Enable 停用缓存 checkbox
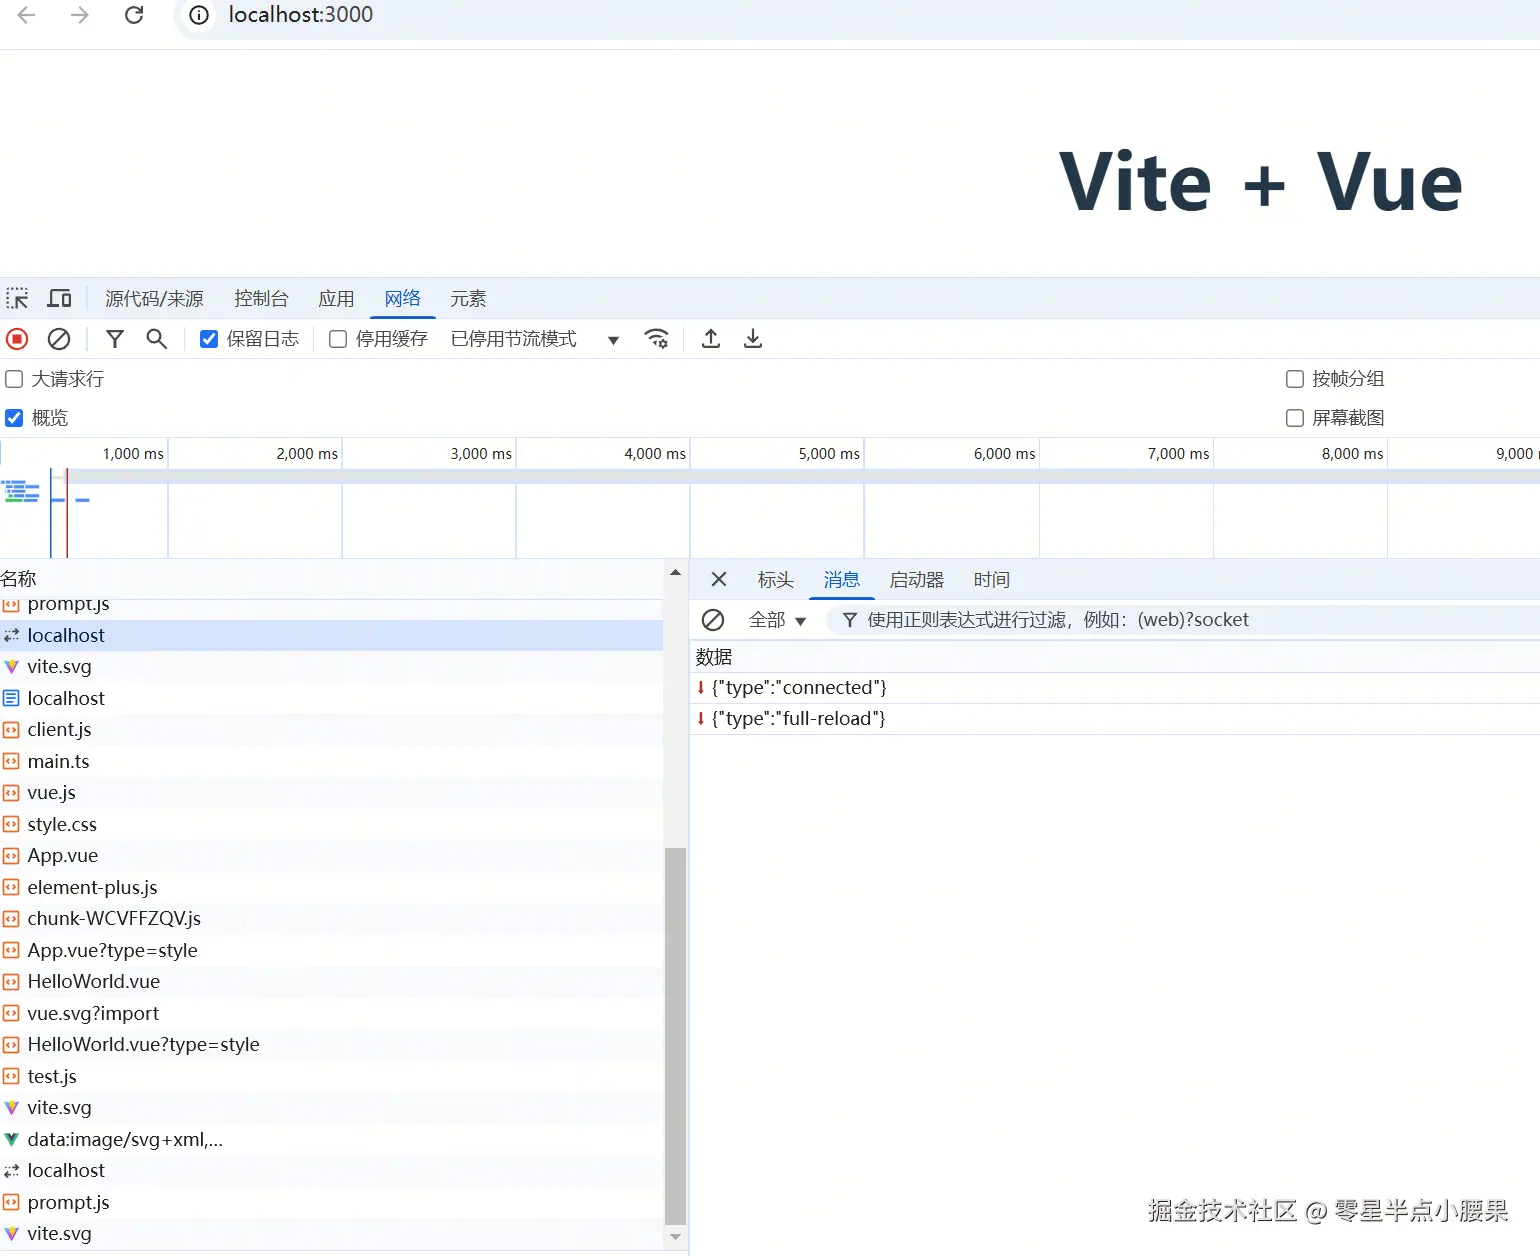 [x=338, y=339]
